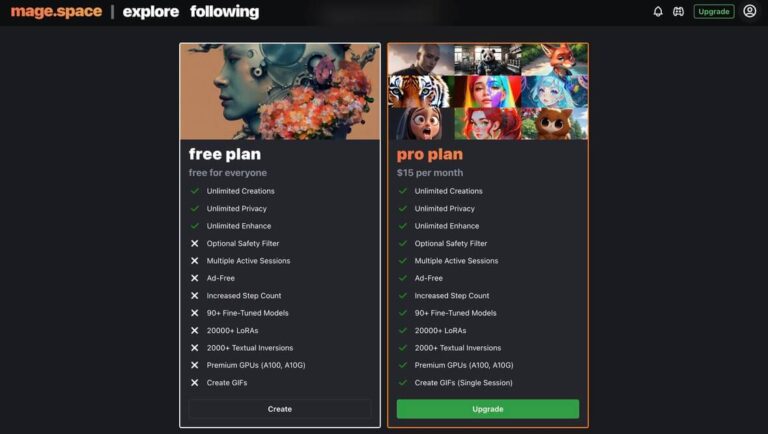The image size is (768, 434).
Task: Click the fox thumbnail in pro plan collage
Action: pos(554,59)
